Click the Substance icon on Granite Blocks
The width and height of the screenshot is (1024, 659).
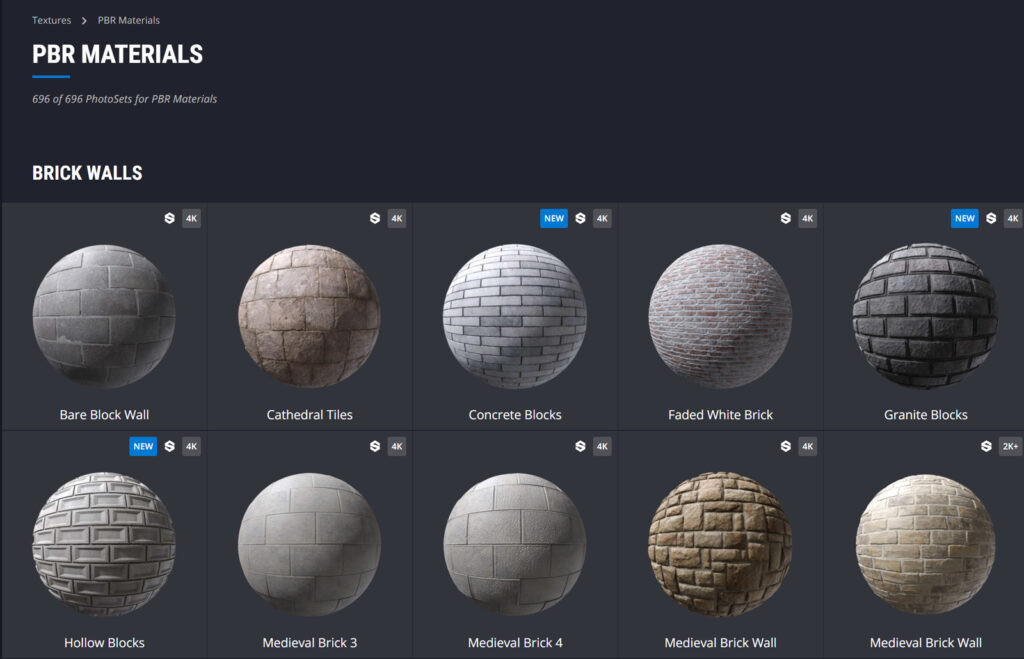click(991, 218)
